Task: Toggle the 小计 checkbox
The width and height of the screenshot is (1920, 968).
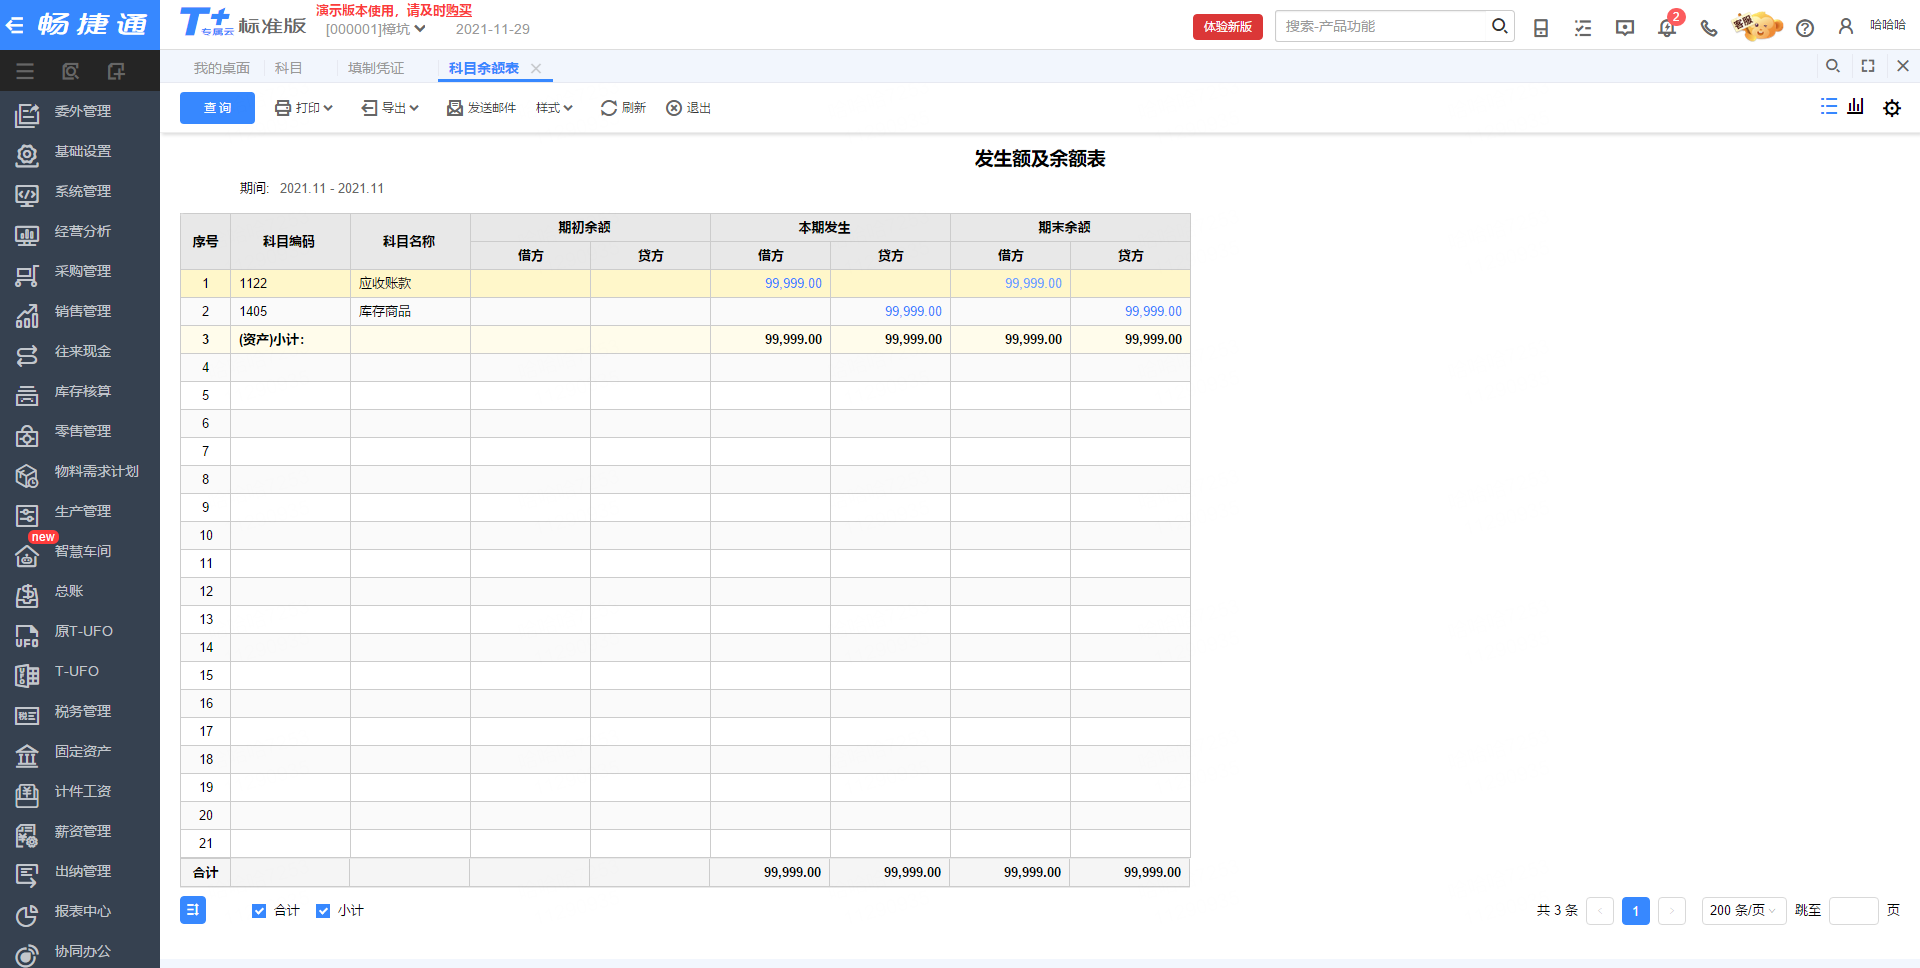Action: 323,911
